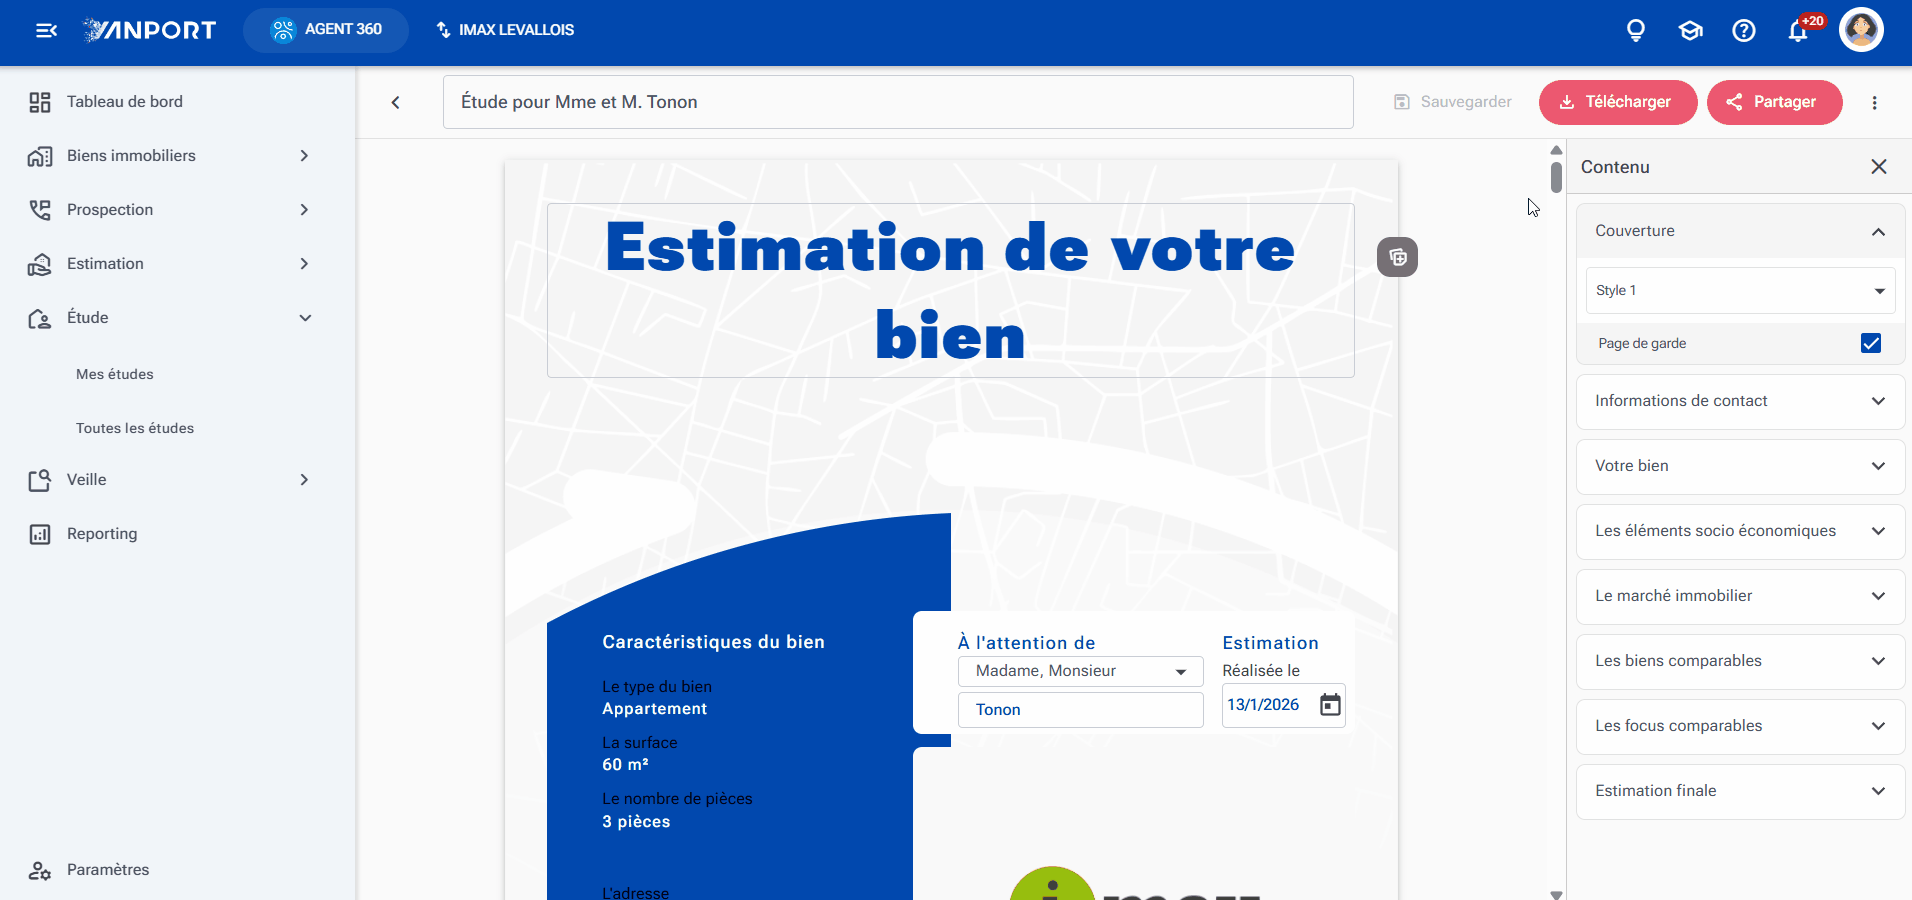Go to Tableau de bord
This screenshot has height=900, width=1912.
pos(125,102)
